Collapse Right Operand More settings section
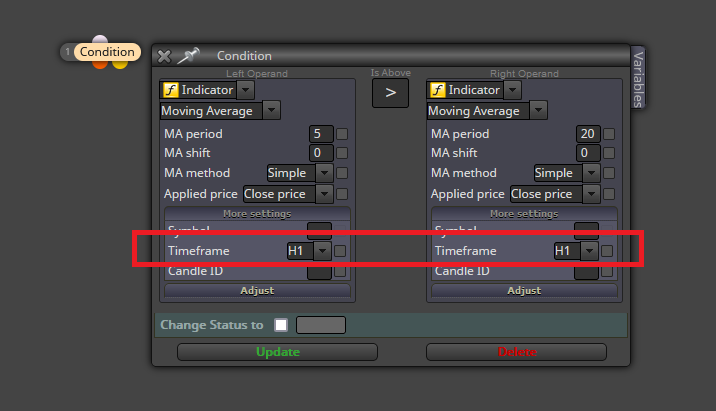Screen dimensions: 716x411 pos(524,214)
